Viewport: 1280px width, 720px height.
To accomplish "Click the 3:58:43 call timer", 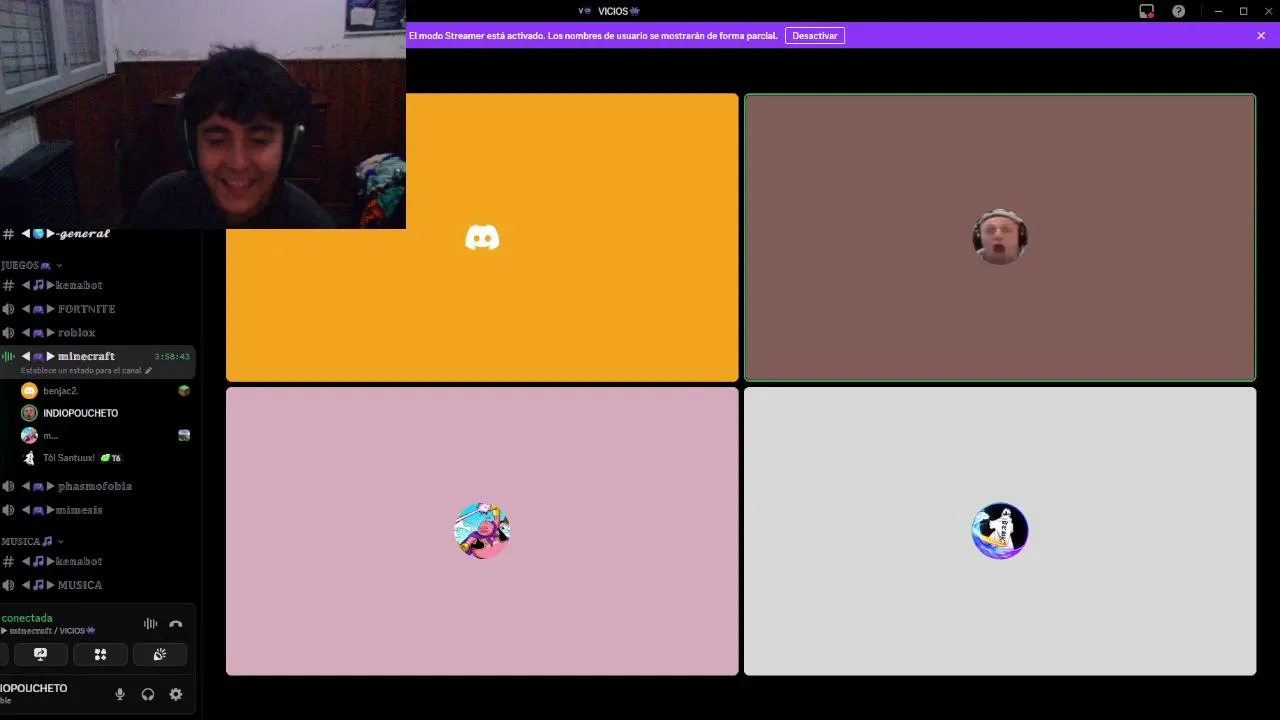I will (172, 357).
